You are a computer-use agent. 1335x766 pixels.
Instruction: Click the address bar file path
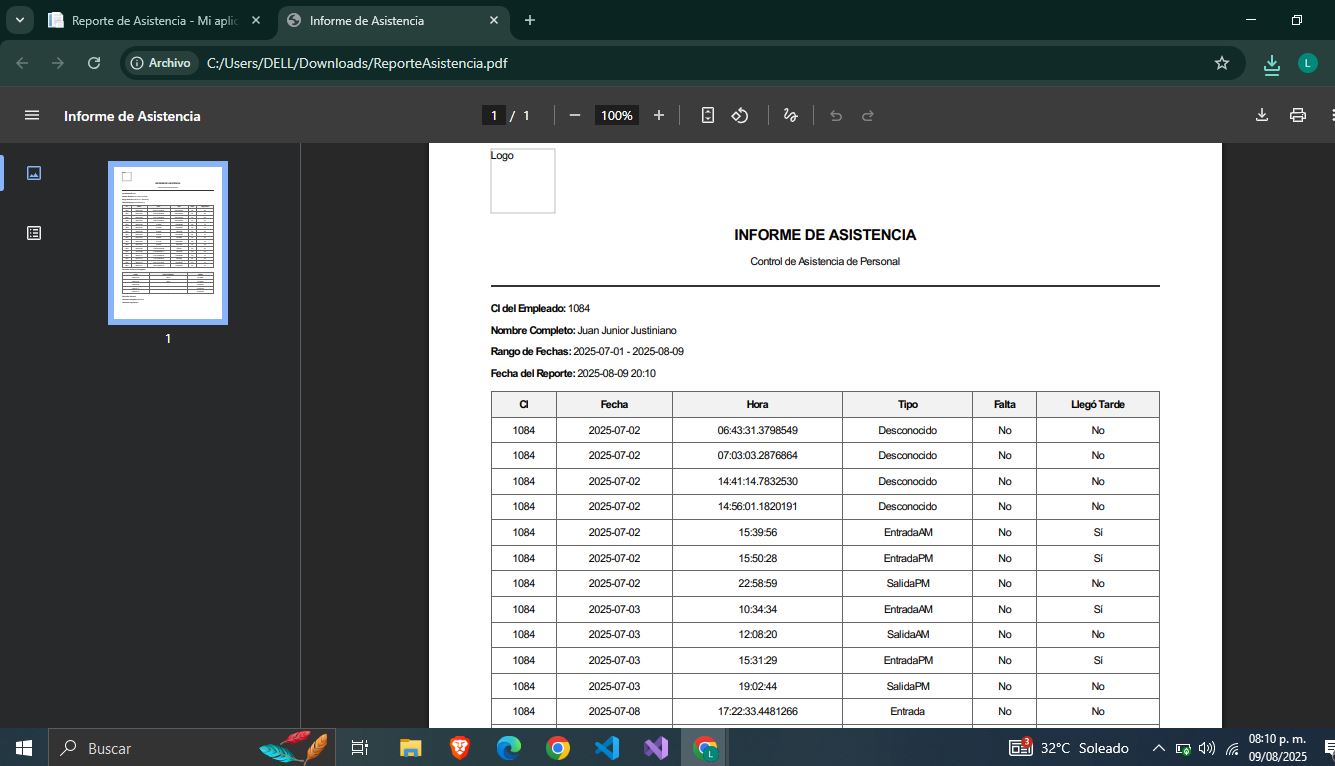point(357,63)
